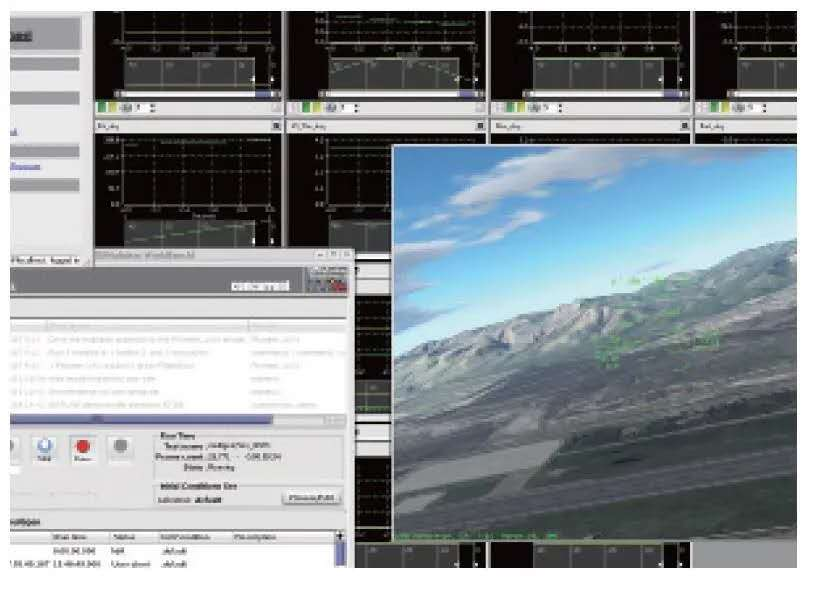This screenshot has width=813, height=592.
Task: Click the corner icon at the right end of the top-left plot toolbar
Action: (x=276, y=108)
